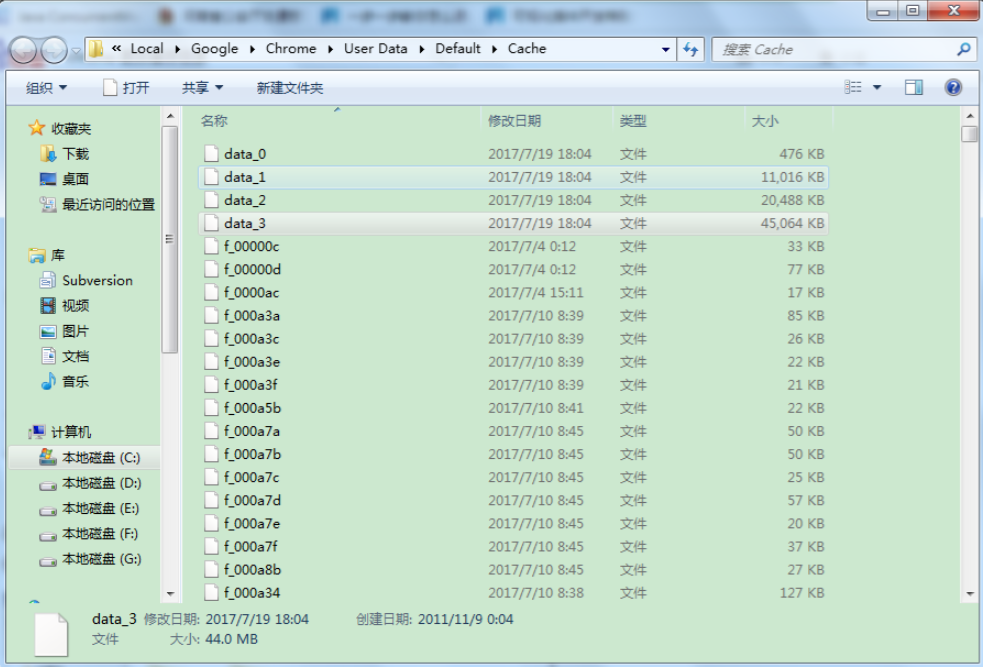
Task: Click the Chrome segment in address path
Action: [291, 49]
